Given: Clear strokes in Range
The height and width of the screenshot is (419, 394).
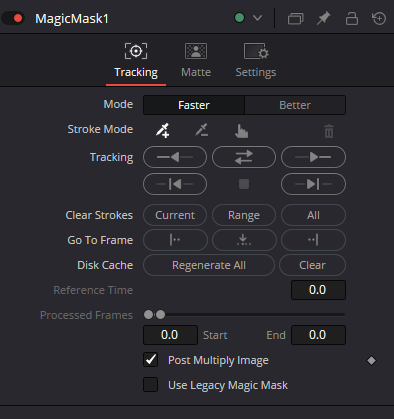Looking at the screenshot, I should (244, 215).
